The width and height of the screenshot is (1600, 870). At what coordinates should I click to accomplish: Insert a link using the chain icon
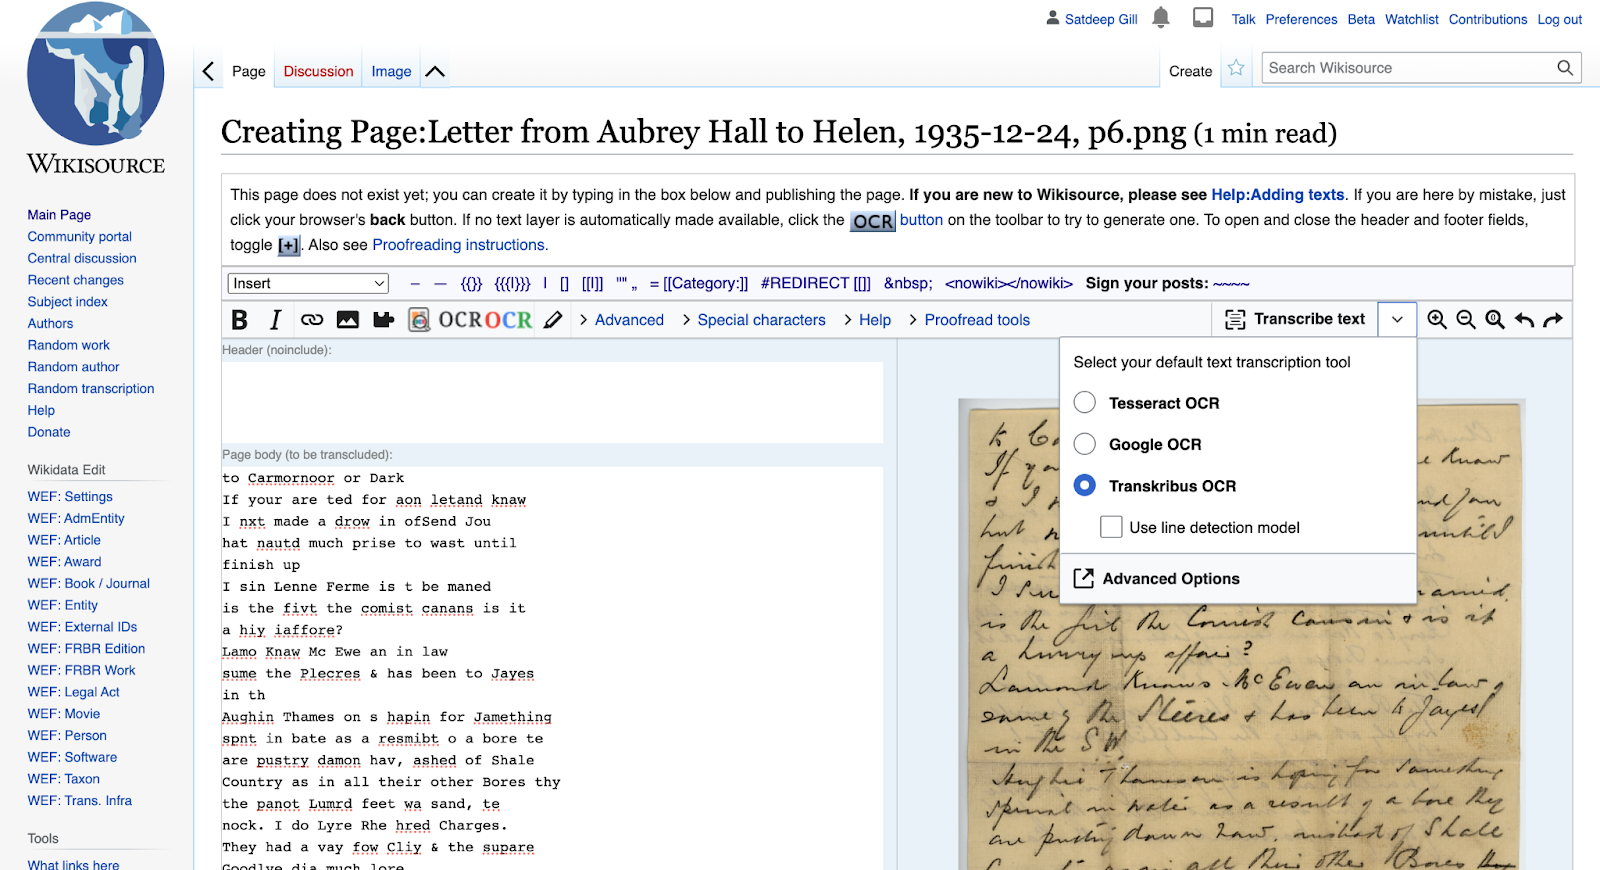pyautogui.click(x=312, y=320)
